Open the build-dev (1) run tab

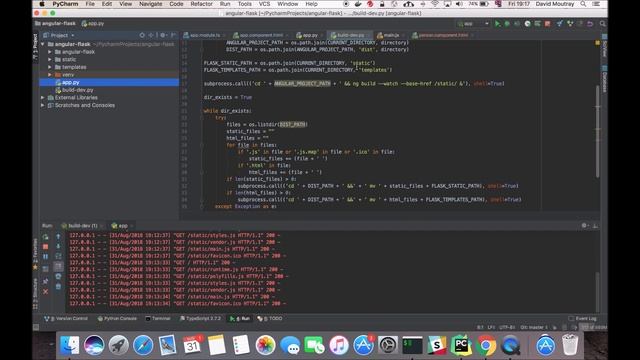(82, 225)
